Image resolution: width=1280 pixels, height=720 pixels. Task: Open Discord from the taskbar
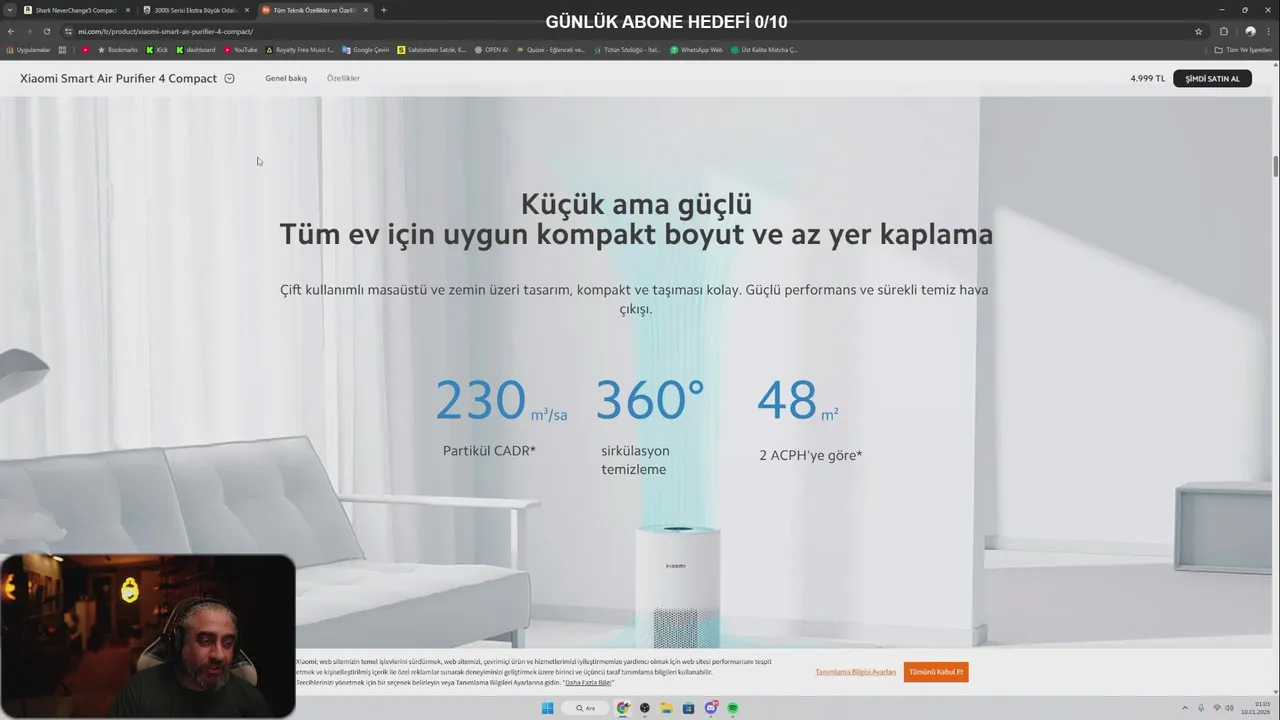[711, 708]
